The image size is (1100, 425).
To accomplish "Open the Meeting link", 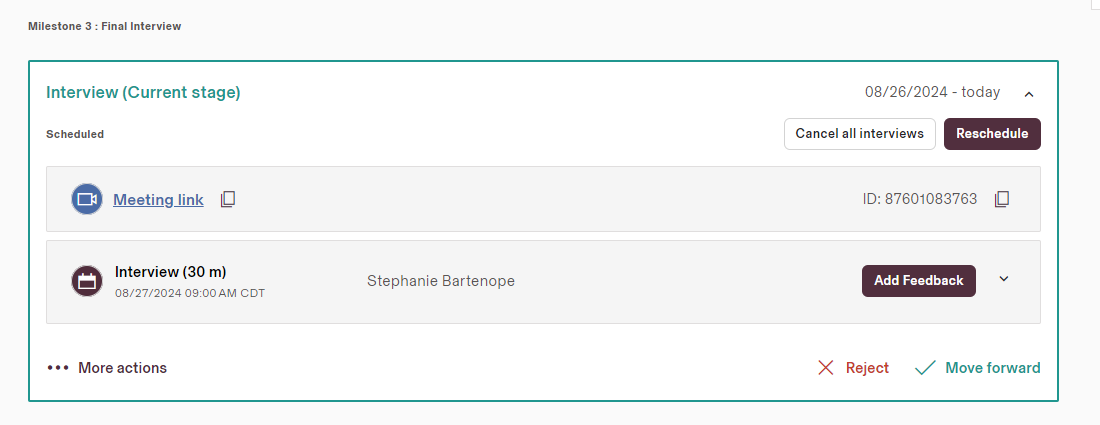I will 158,200.
